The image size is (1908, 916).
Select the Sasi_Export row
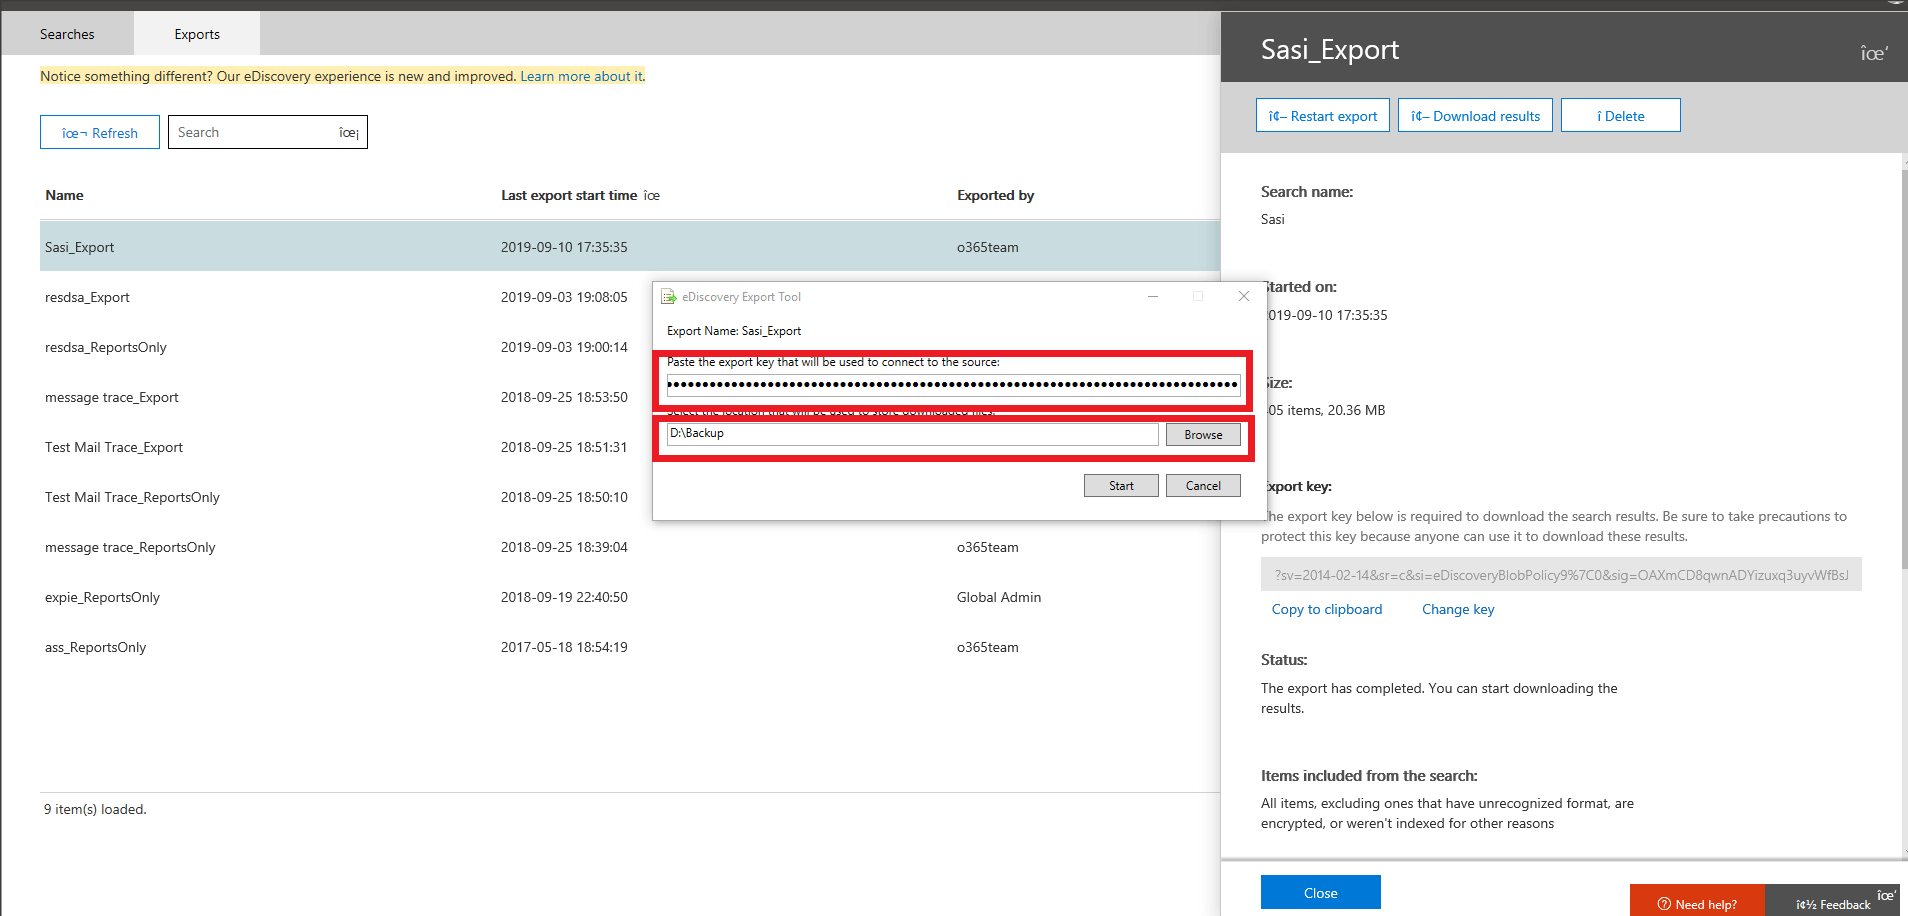pyautogui.click(x=630, y=247)
